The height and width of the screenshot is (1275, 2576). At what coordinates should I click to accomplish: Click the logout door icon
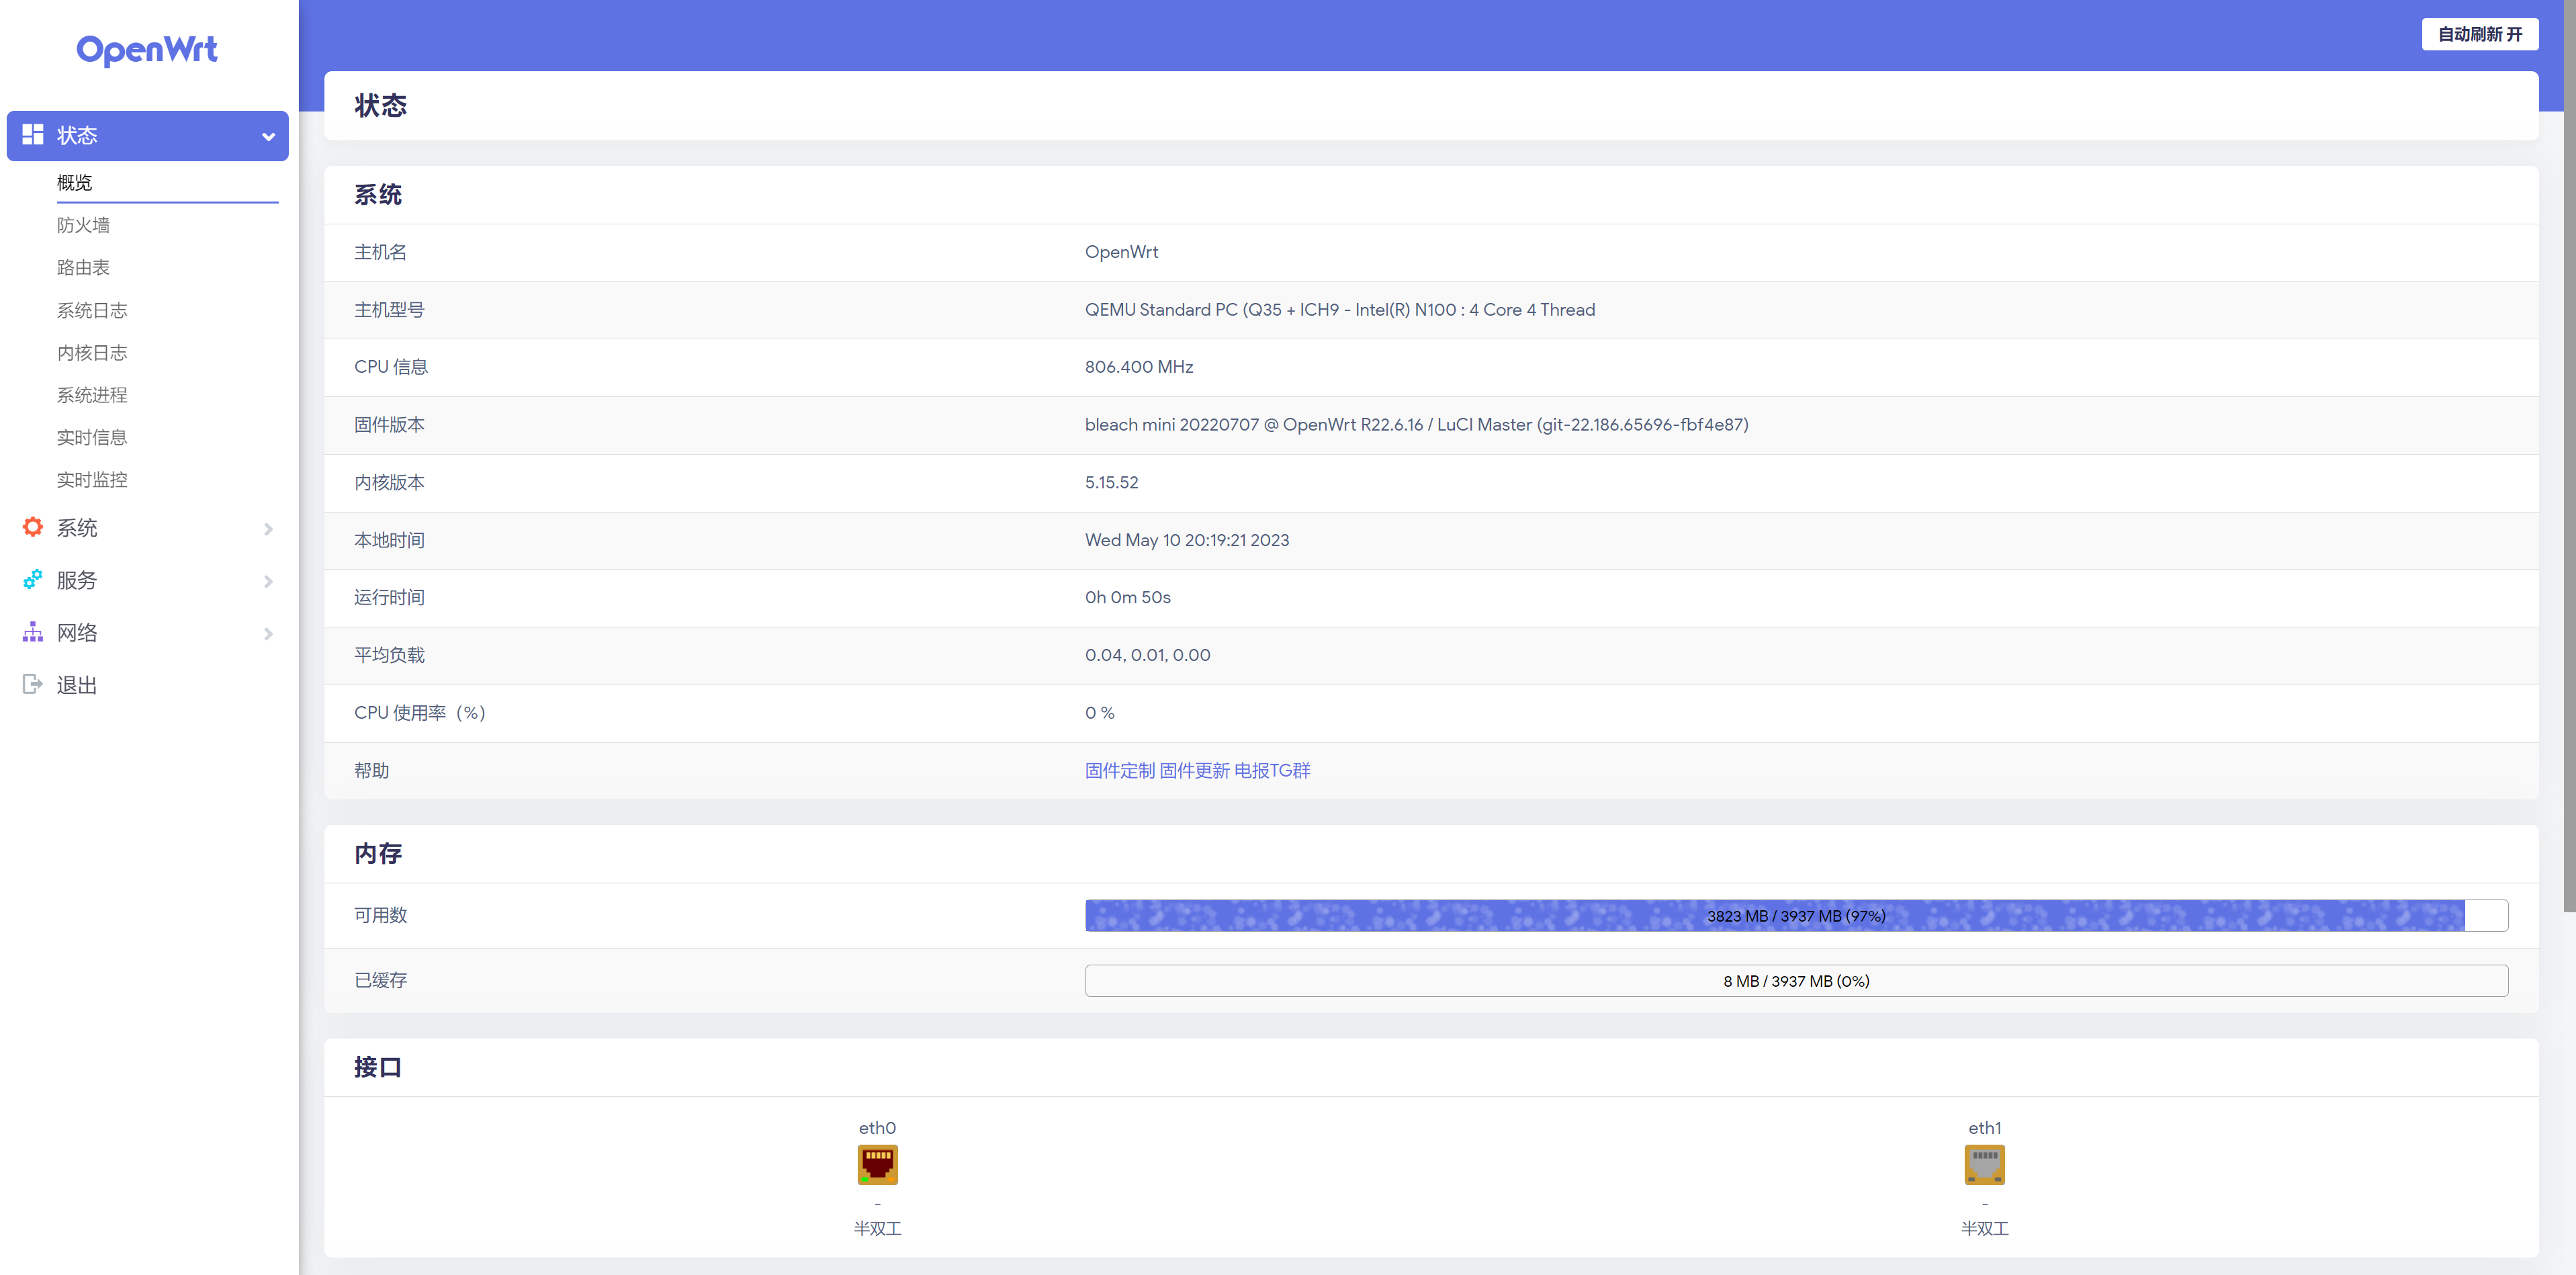(33, 684)
